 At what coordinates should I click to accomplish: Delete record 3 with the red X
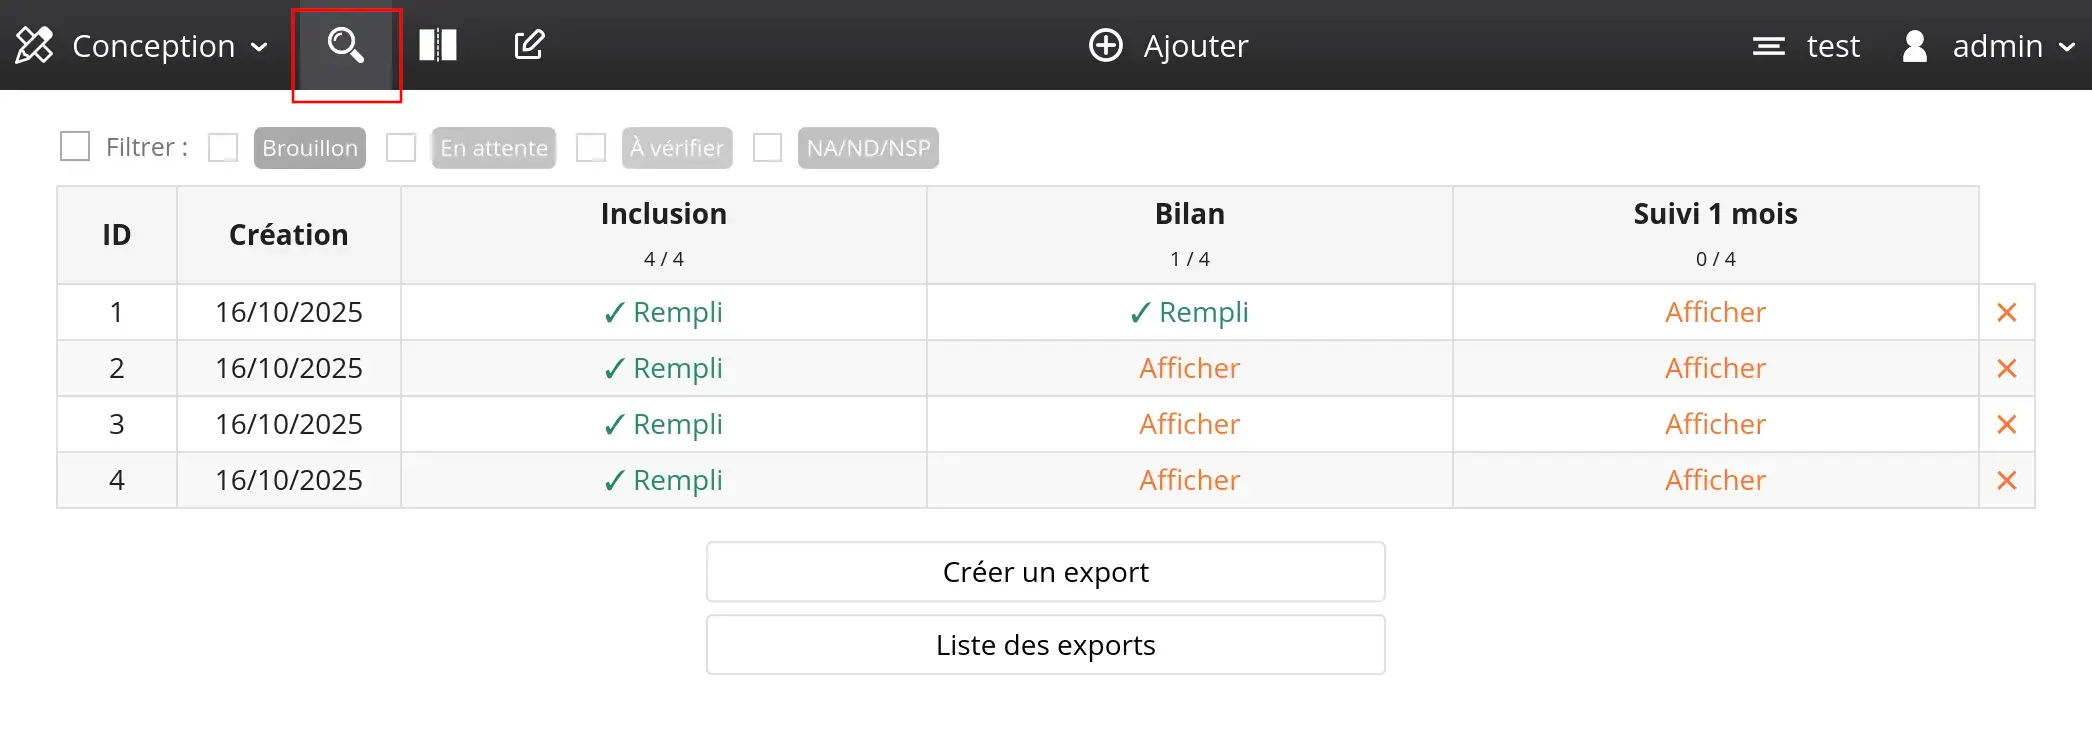(x=2006, y=425)
